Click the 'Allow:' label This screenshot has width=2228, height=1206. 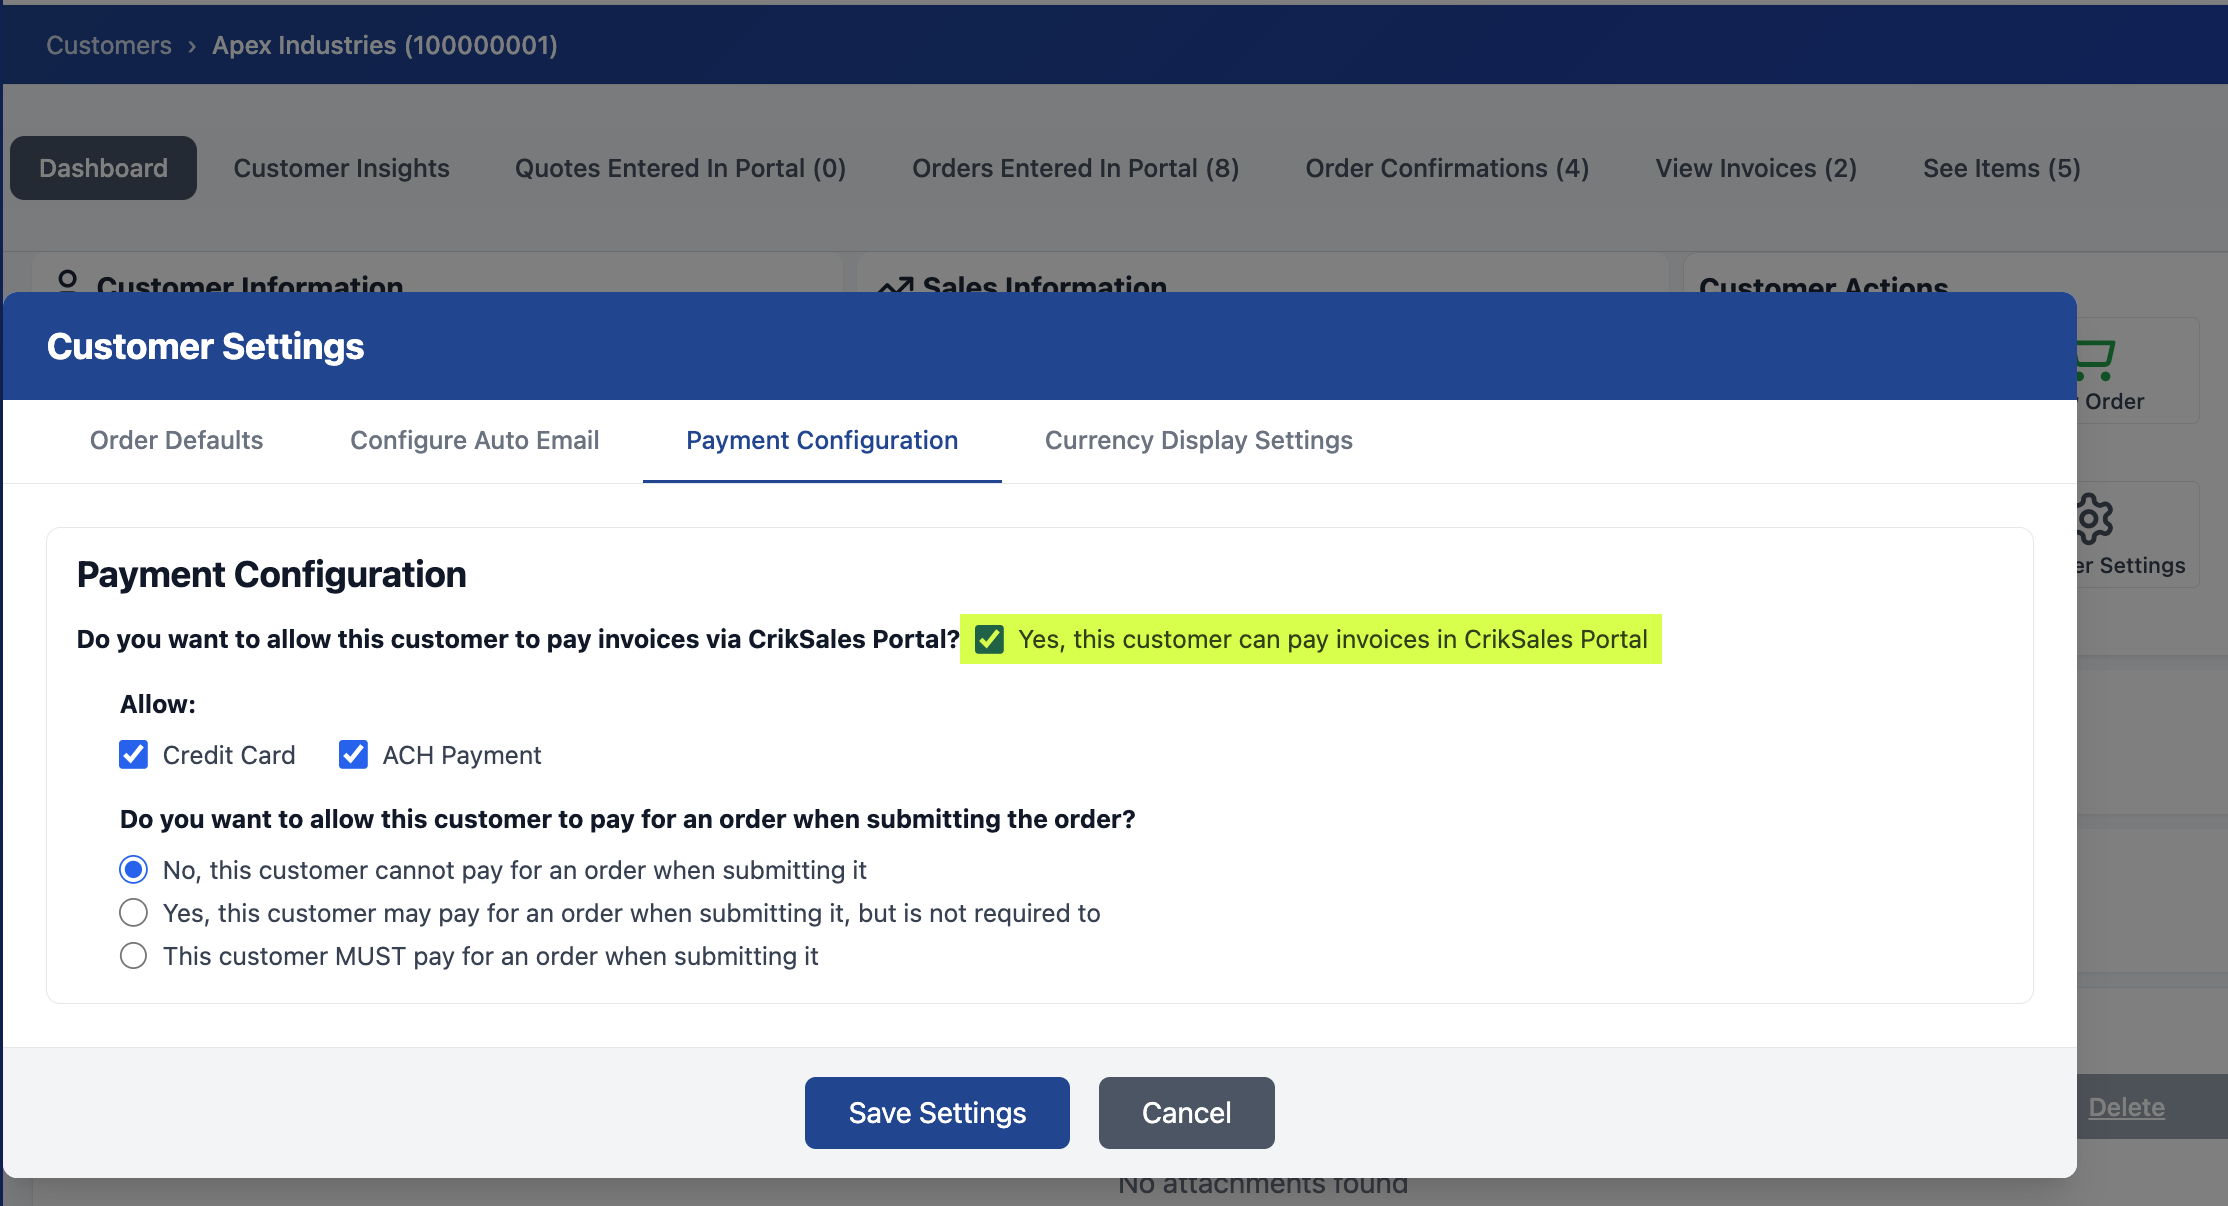coord(158,704)
